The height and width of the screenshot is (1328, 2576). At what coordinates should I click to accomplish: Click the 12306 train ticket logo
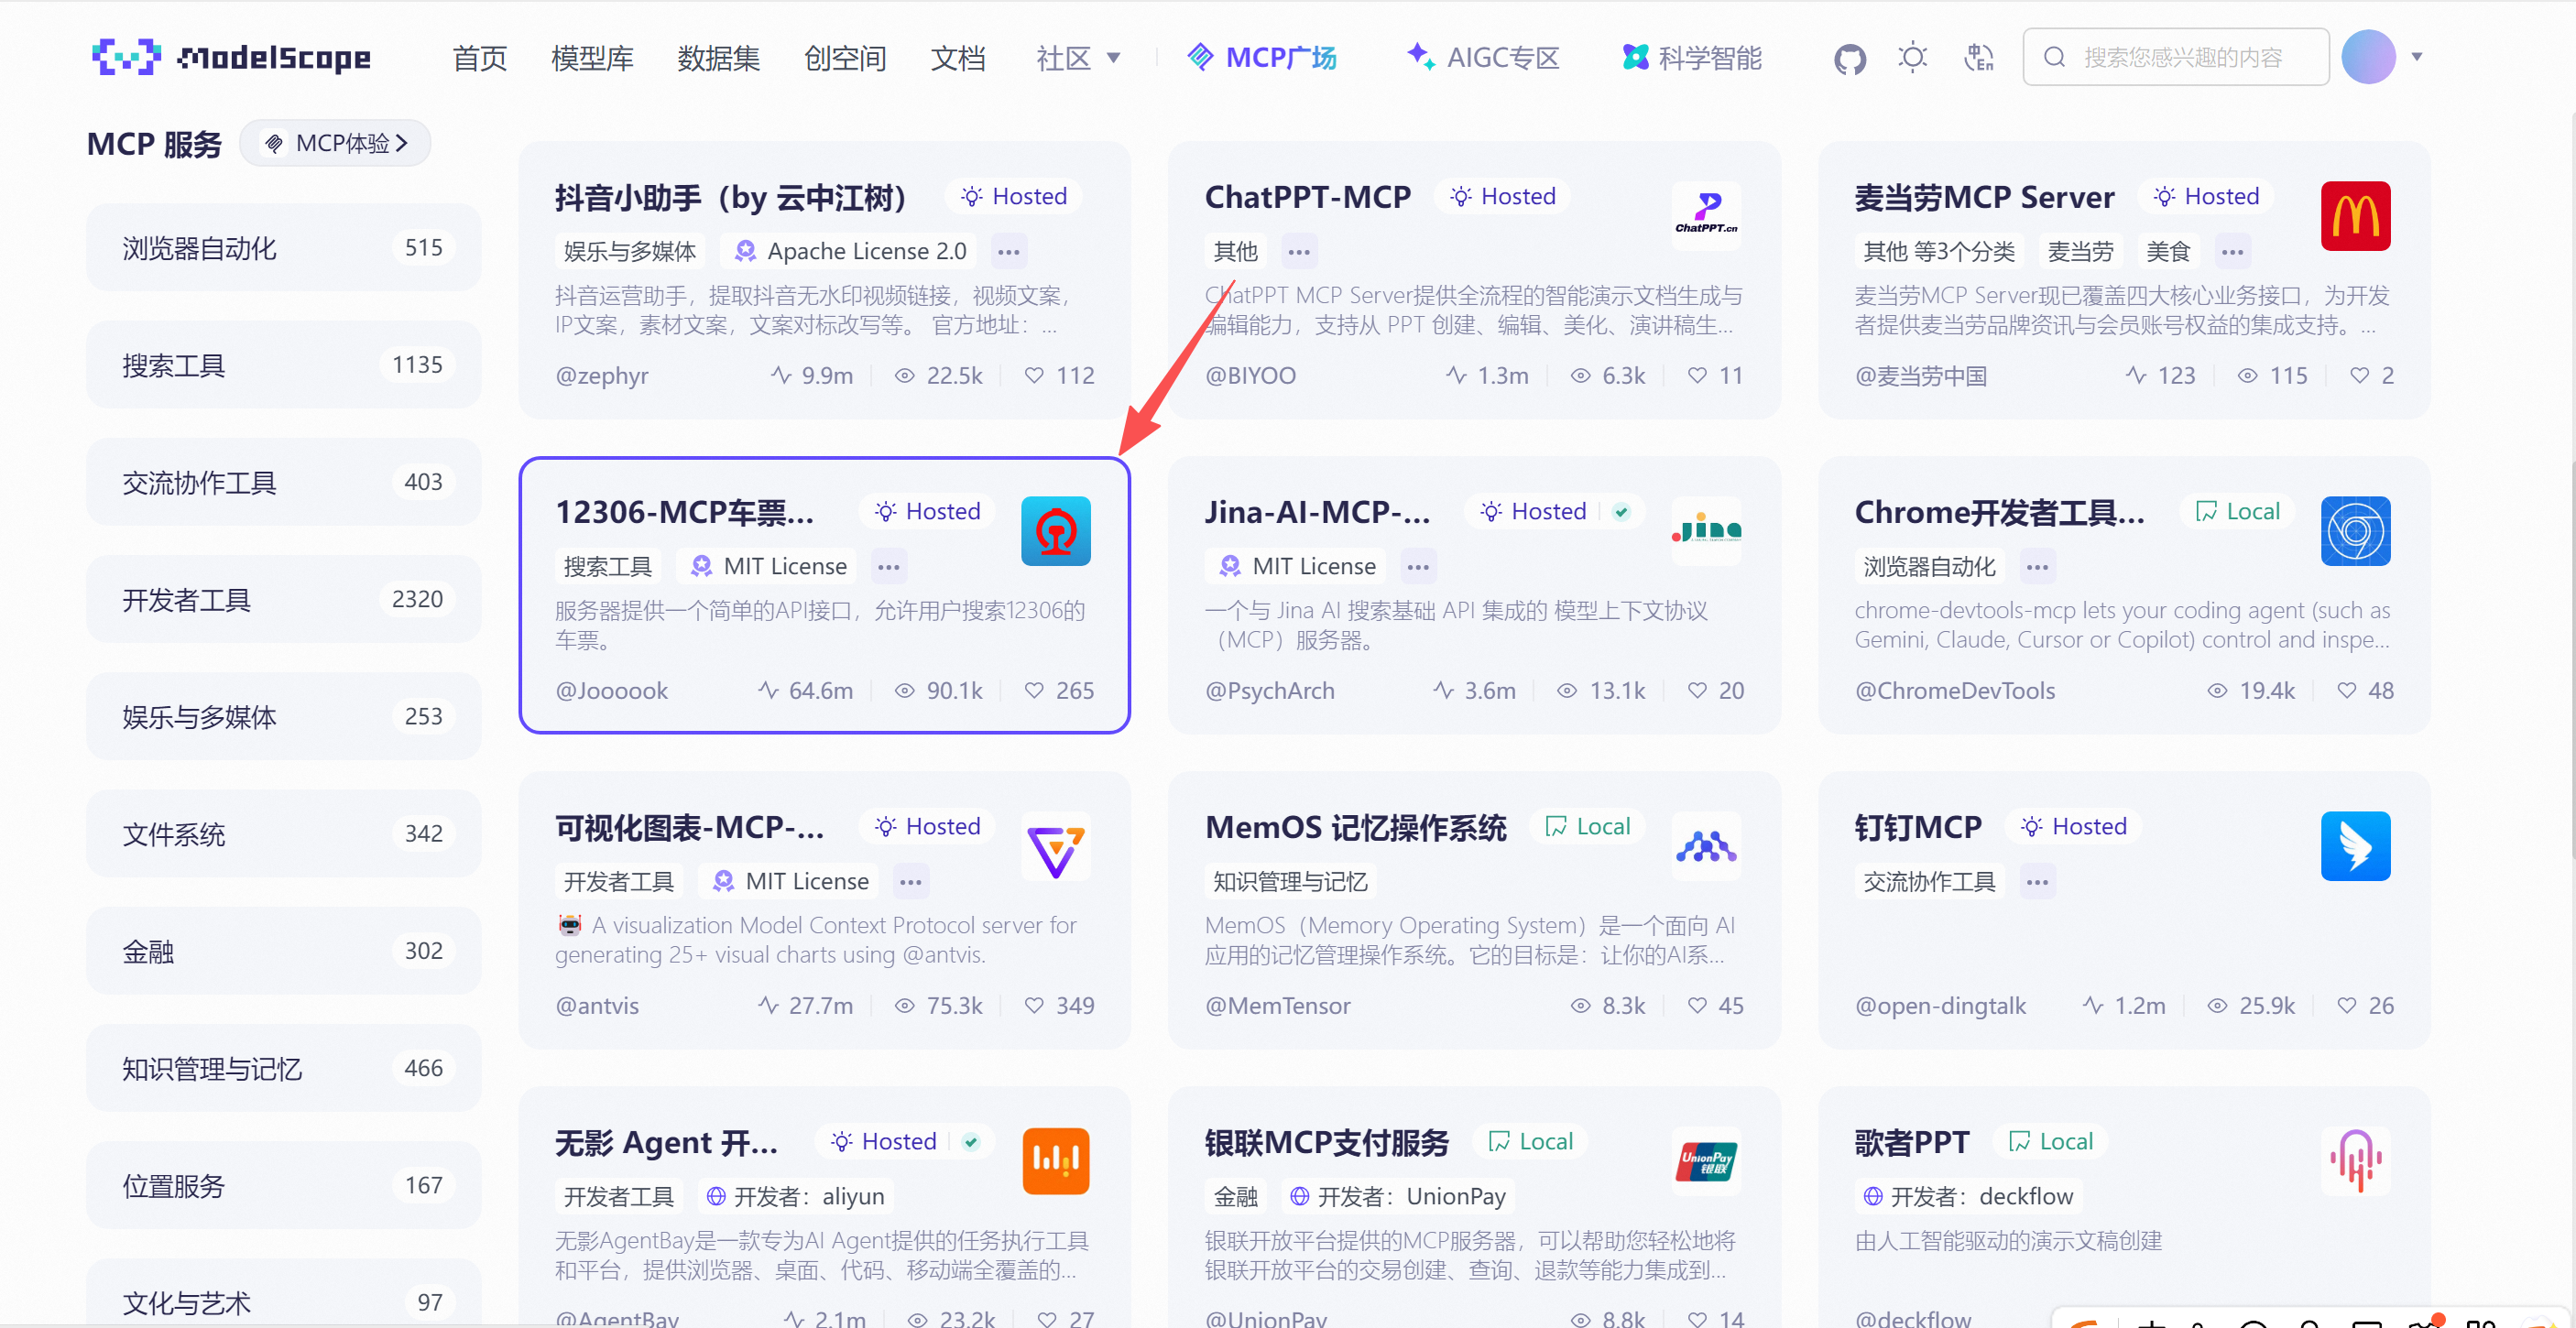[1056, 531]
